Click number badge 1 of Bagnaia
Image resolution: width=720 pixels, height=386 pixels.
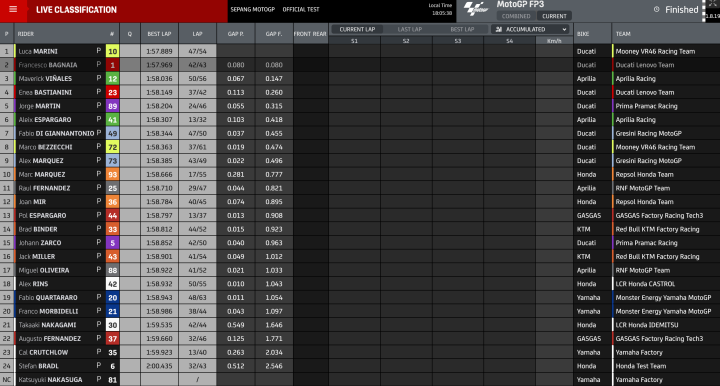(x=112, y=65)
